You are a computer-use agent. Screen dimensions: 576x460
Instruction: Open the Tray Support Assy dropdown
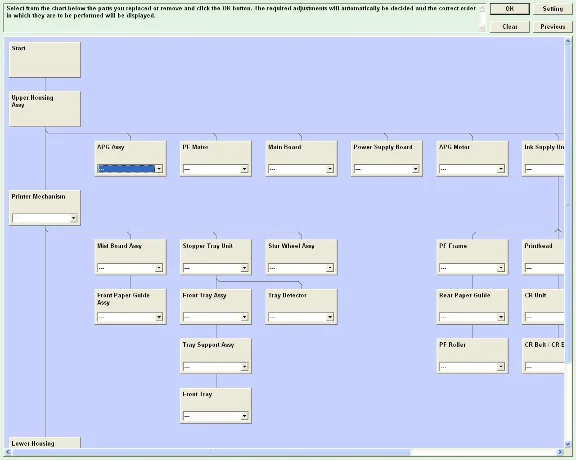click(x=244, y=366)
